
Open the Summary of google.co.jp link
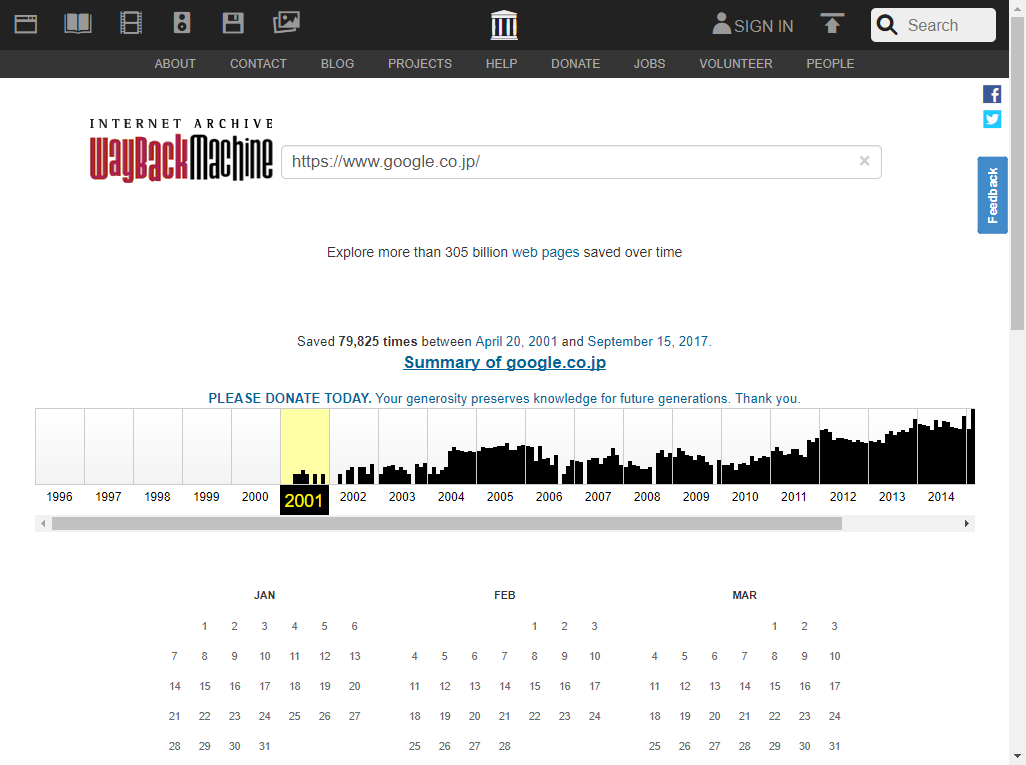[x=504, y=362]
